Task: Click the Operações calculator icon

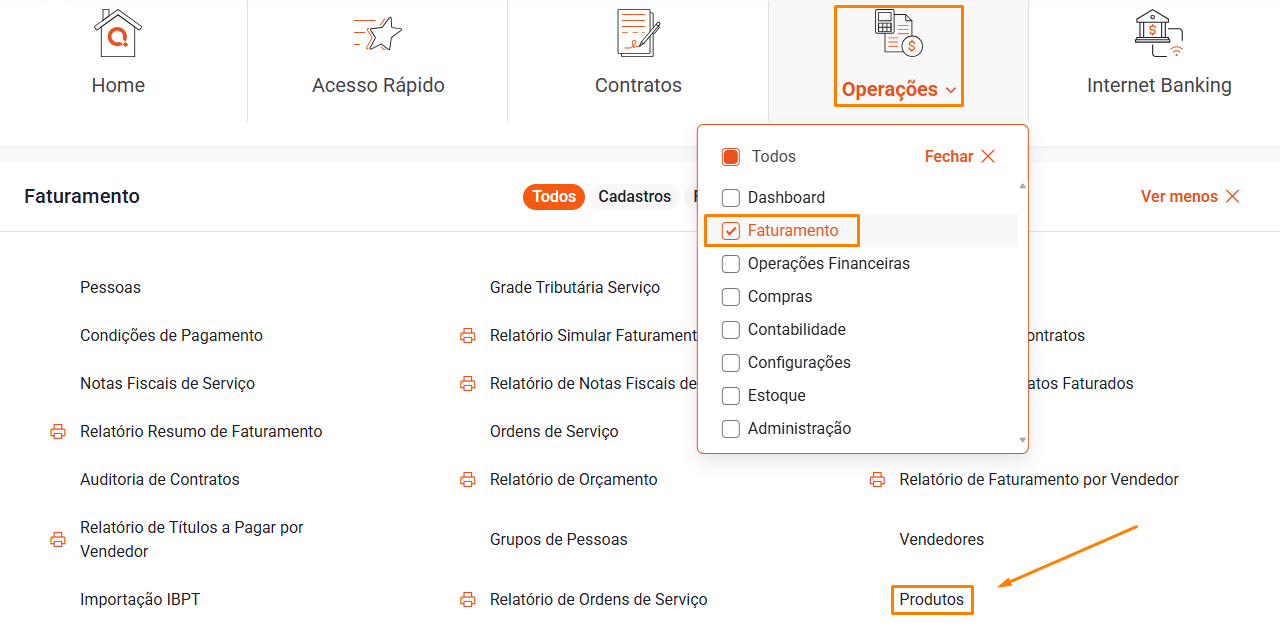Action: point(898,34)
